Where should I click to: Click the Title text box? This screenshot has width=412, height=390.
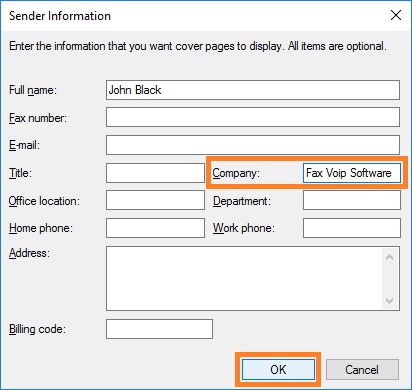click(x=155, y=173)
